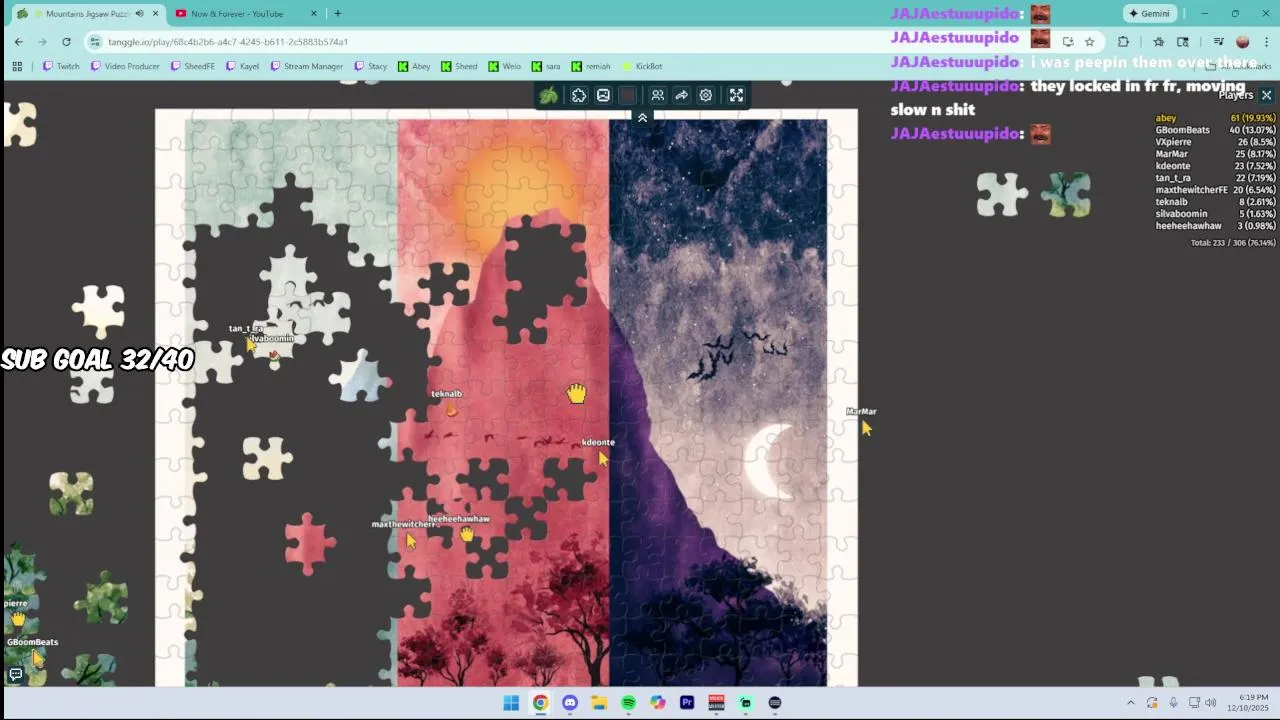
Task: Pick the white piece beside the players list
Action: click(1002, 194)
